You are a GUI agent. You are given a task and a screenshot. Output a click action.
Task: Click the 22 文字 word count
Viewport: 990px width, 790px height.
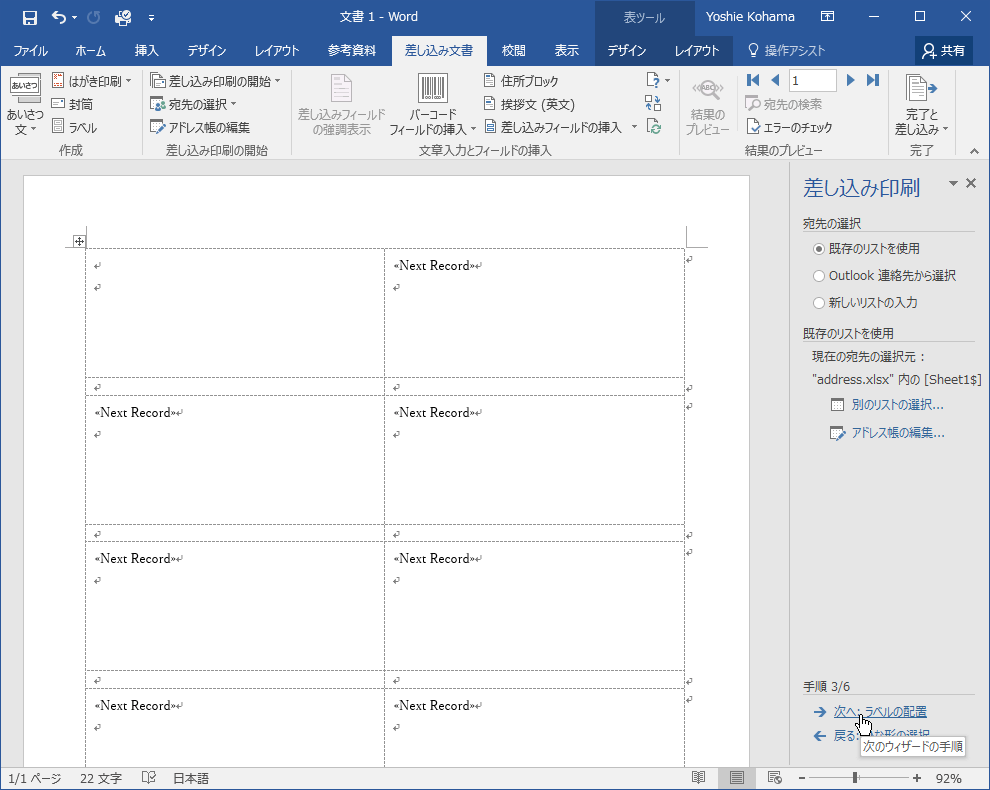100,778
